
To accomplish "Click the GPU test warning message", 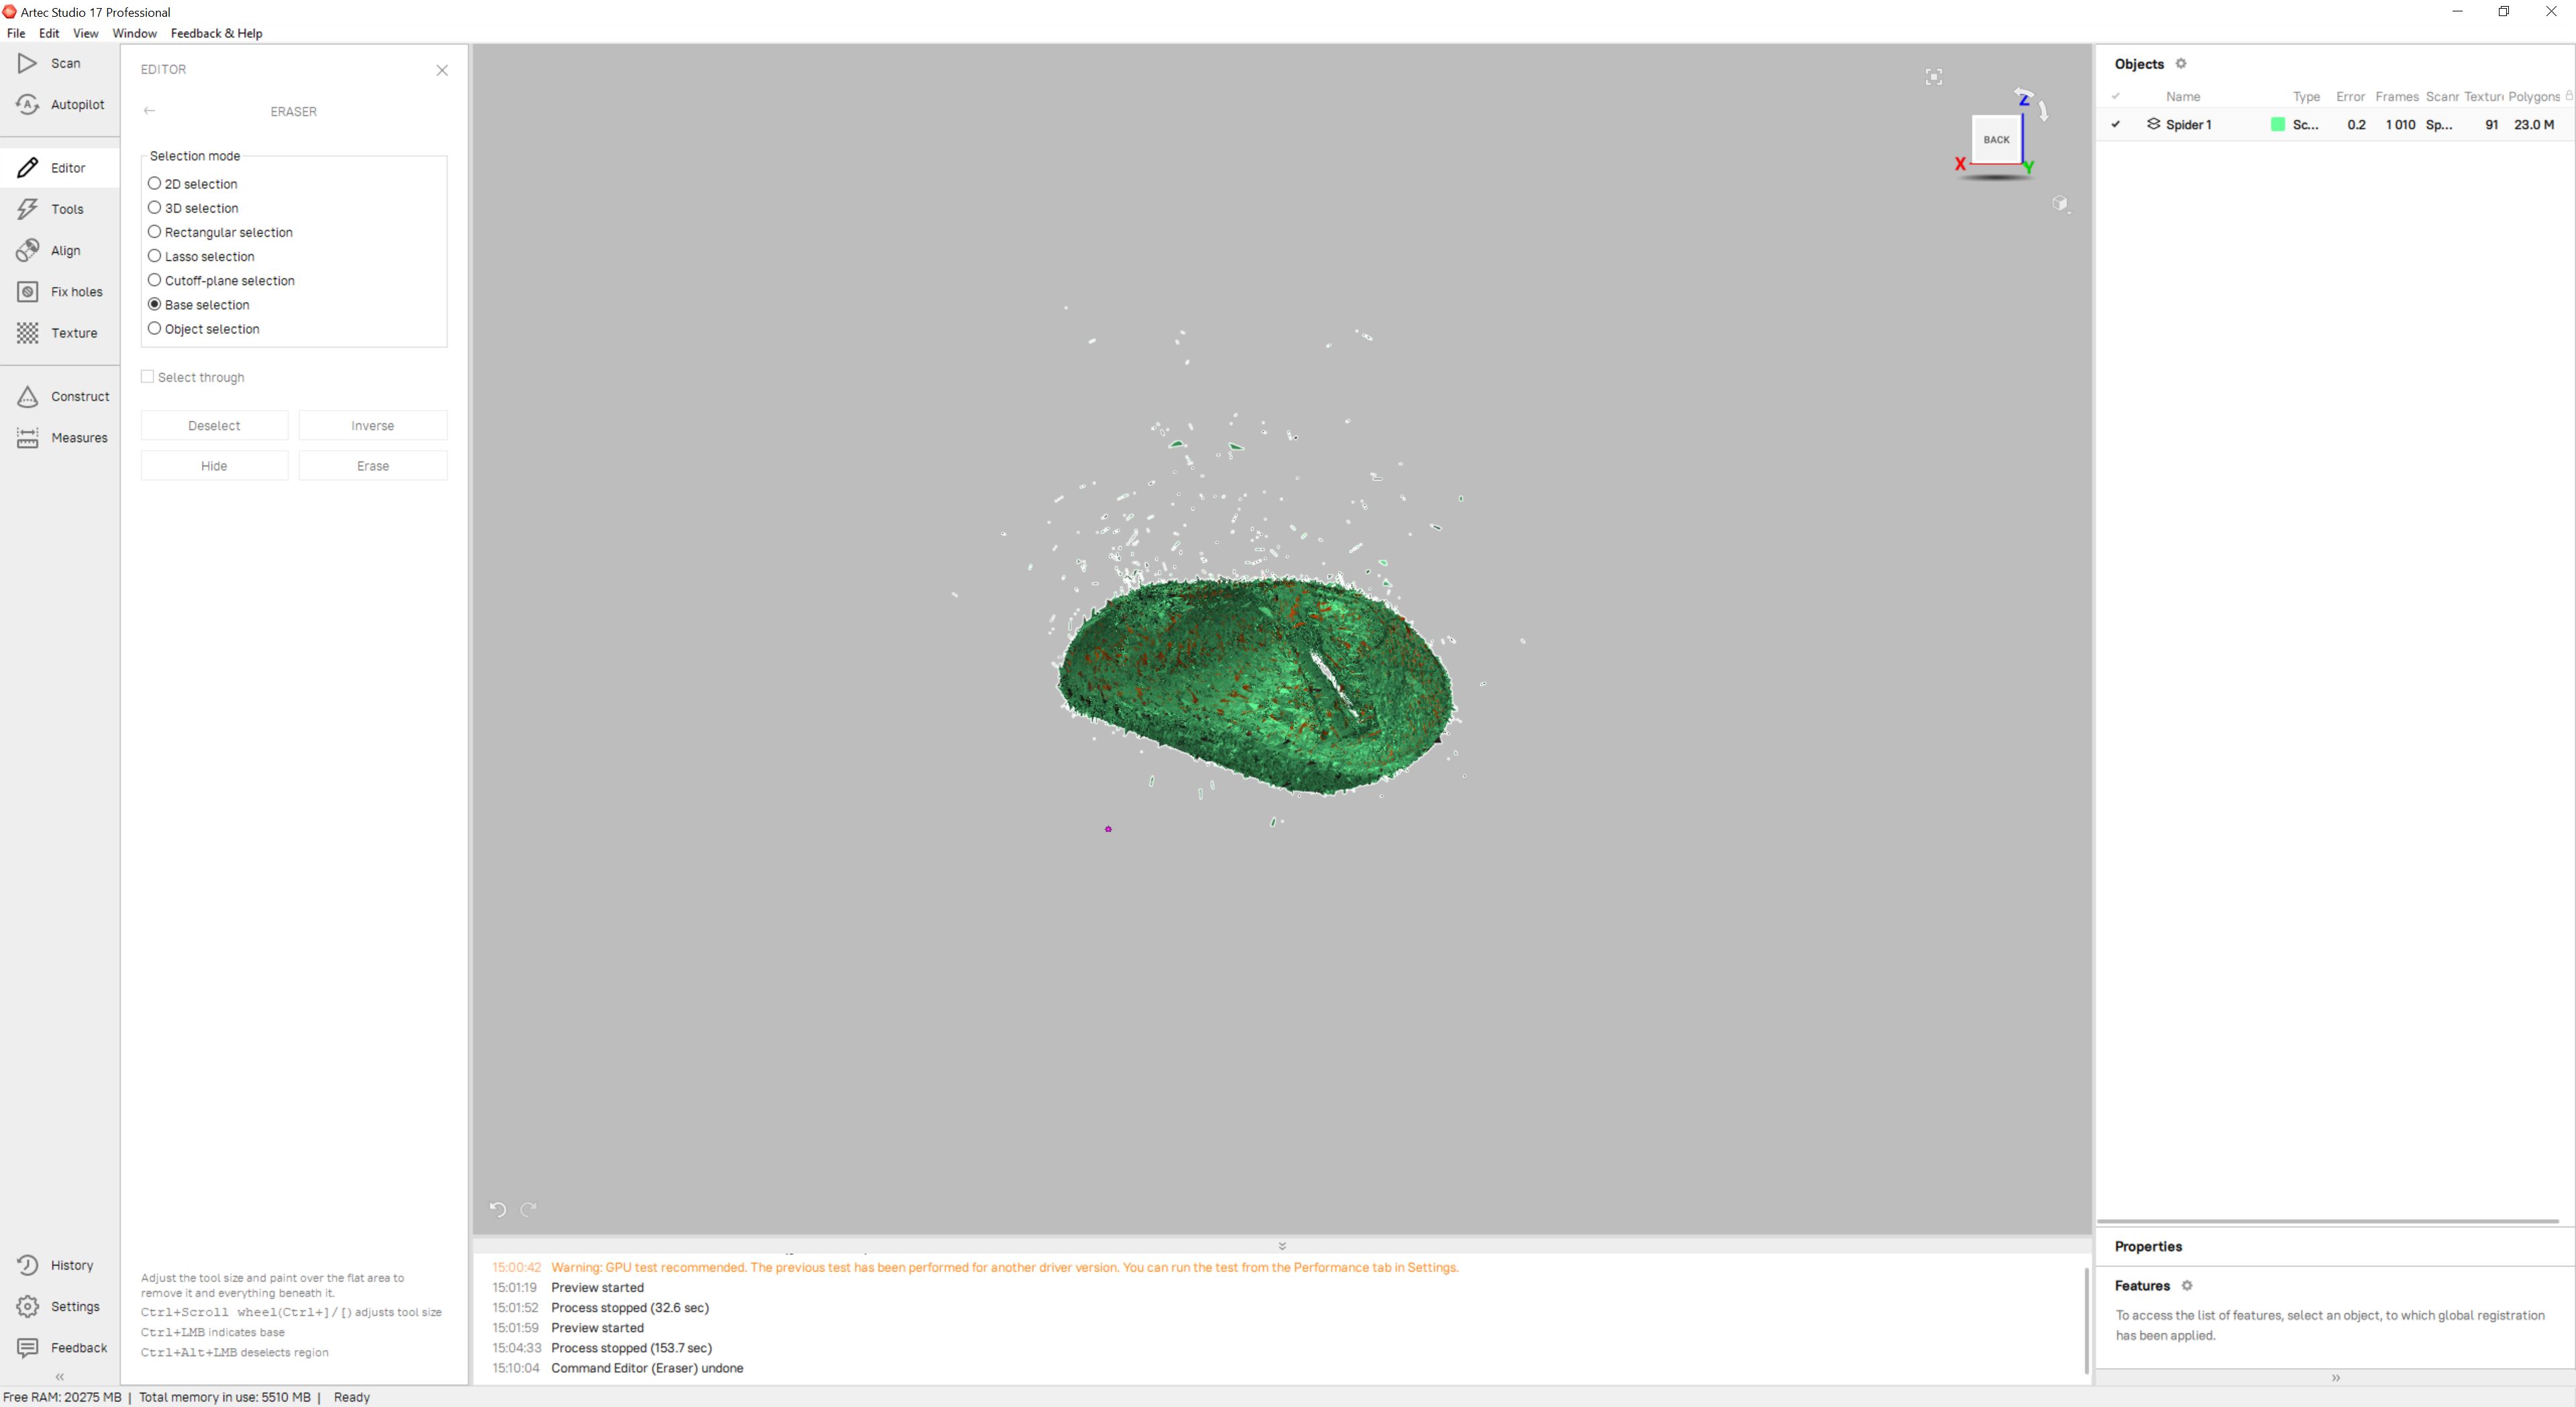I will (1004, 1267).
